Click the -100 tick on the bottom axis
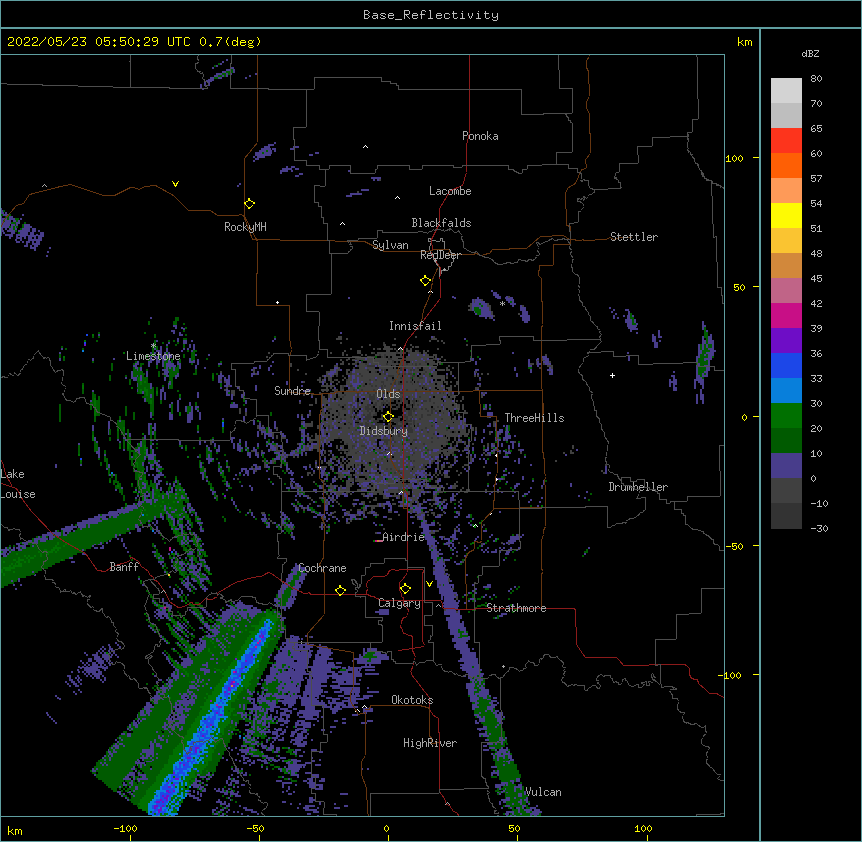The height and width of the screenshot is (842, 862). point(125,828)
